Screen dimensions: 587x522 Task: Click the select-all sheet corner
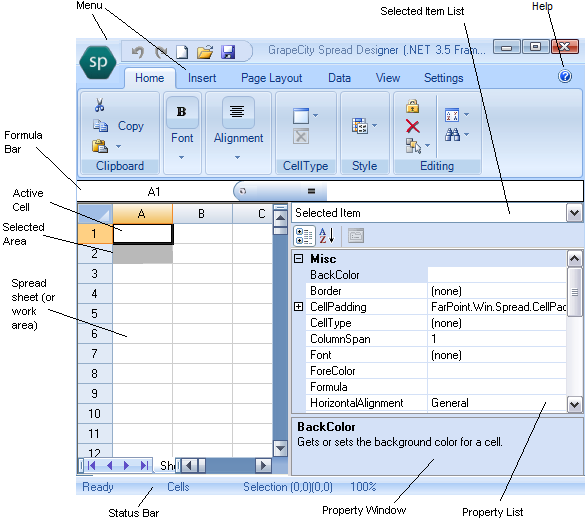(x=95, y=214)
